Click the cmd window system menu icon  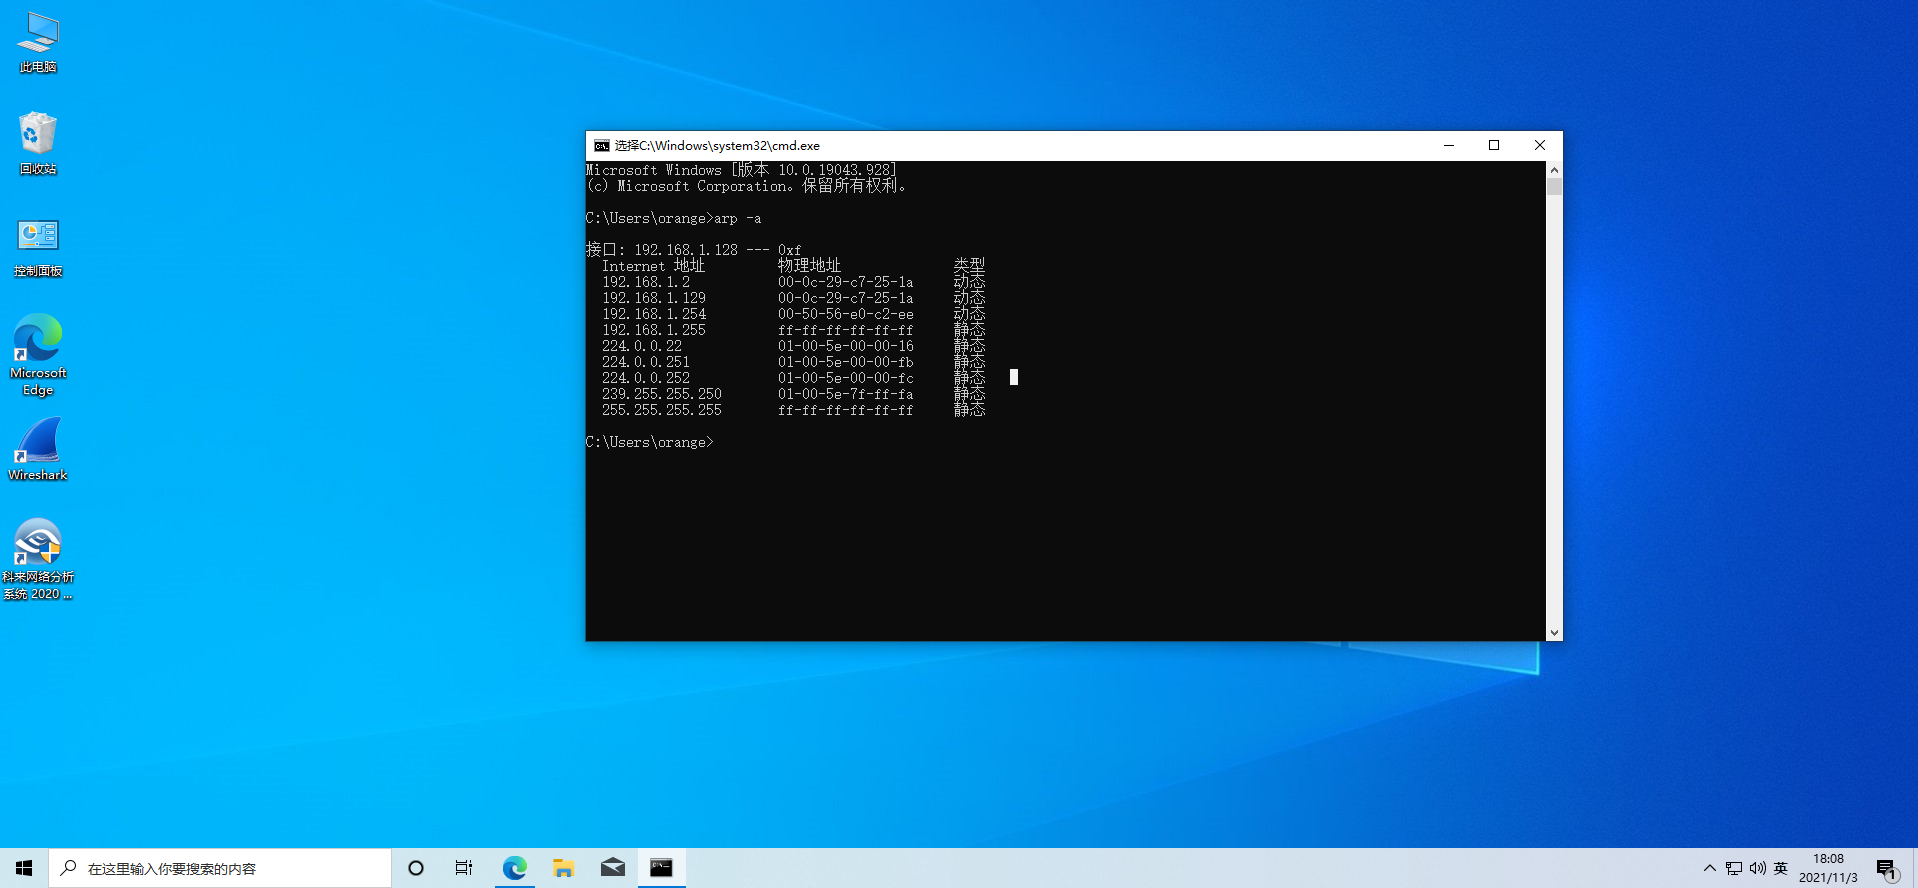[601, 146]
